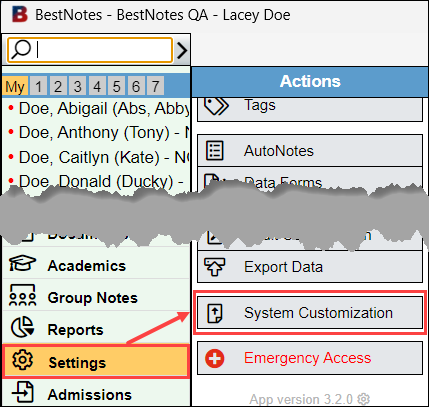Open the Settings module
Image resolution: width=429 pixels, height=407 pixels.
[96, 362]
